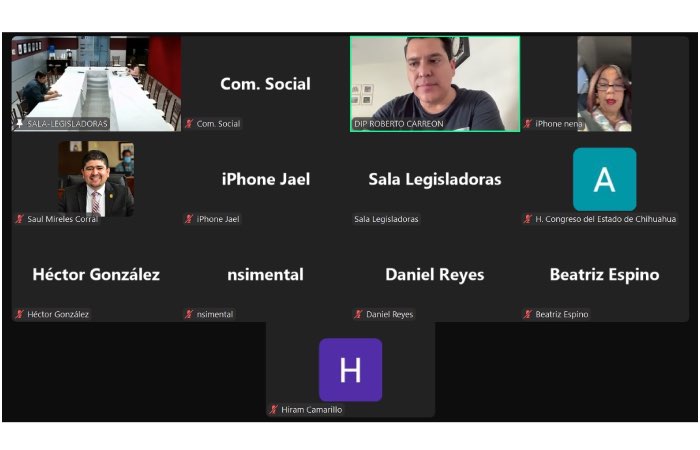Click muted mic icon next to iPhone Jael label
Viewport: 700px width, 450px height.
[189, 219]
